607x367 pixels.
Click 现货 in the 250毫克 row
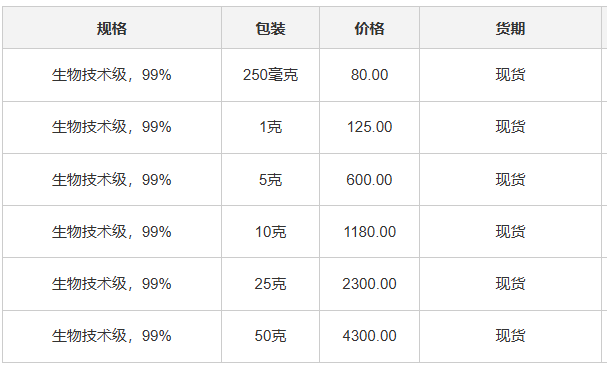pos(510,75)
